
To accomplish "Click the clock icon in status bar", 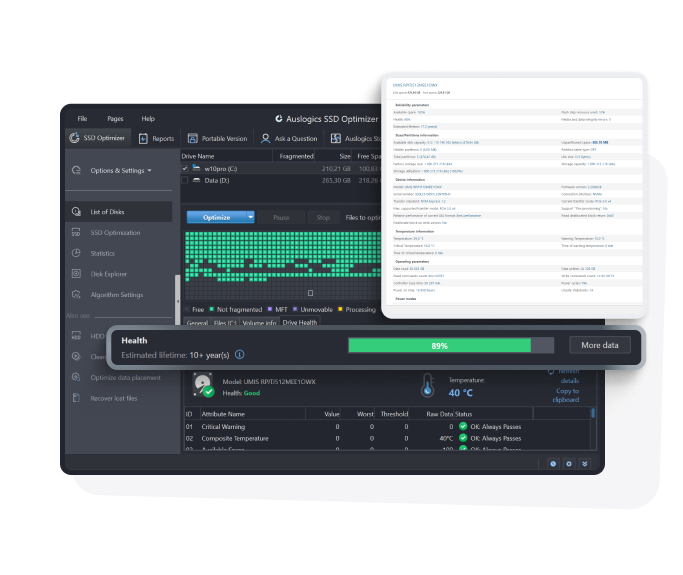I will click(x=553, y=464).
